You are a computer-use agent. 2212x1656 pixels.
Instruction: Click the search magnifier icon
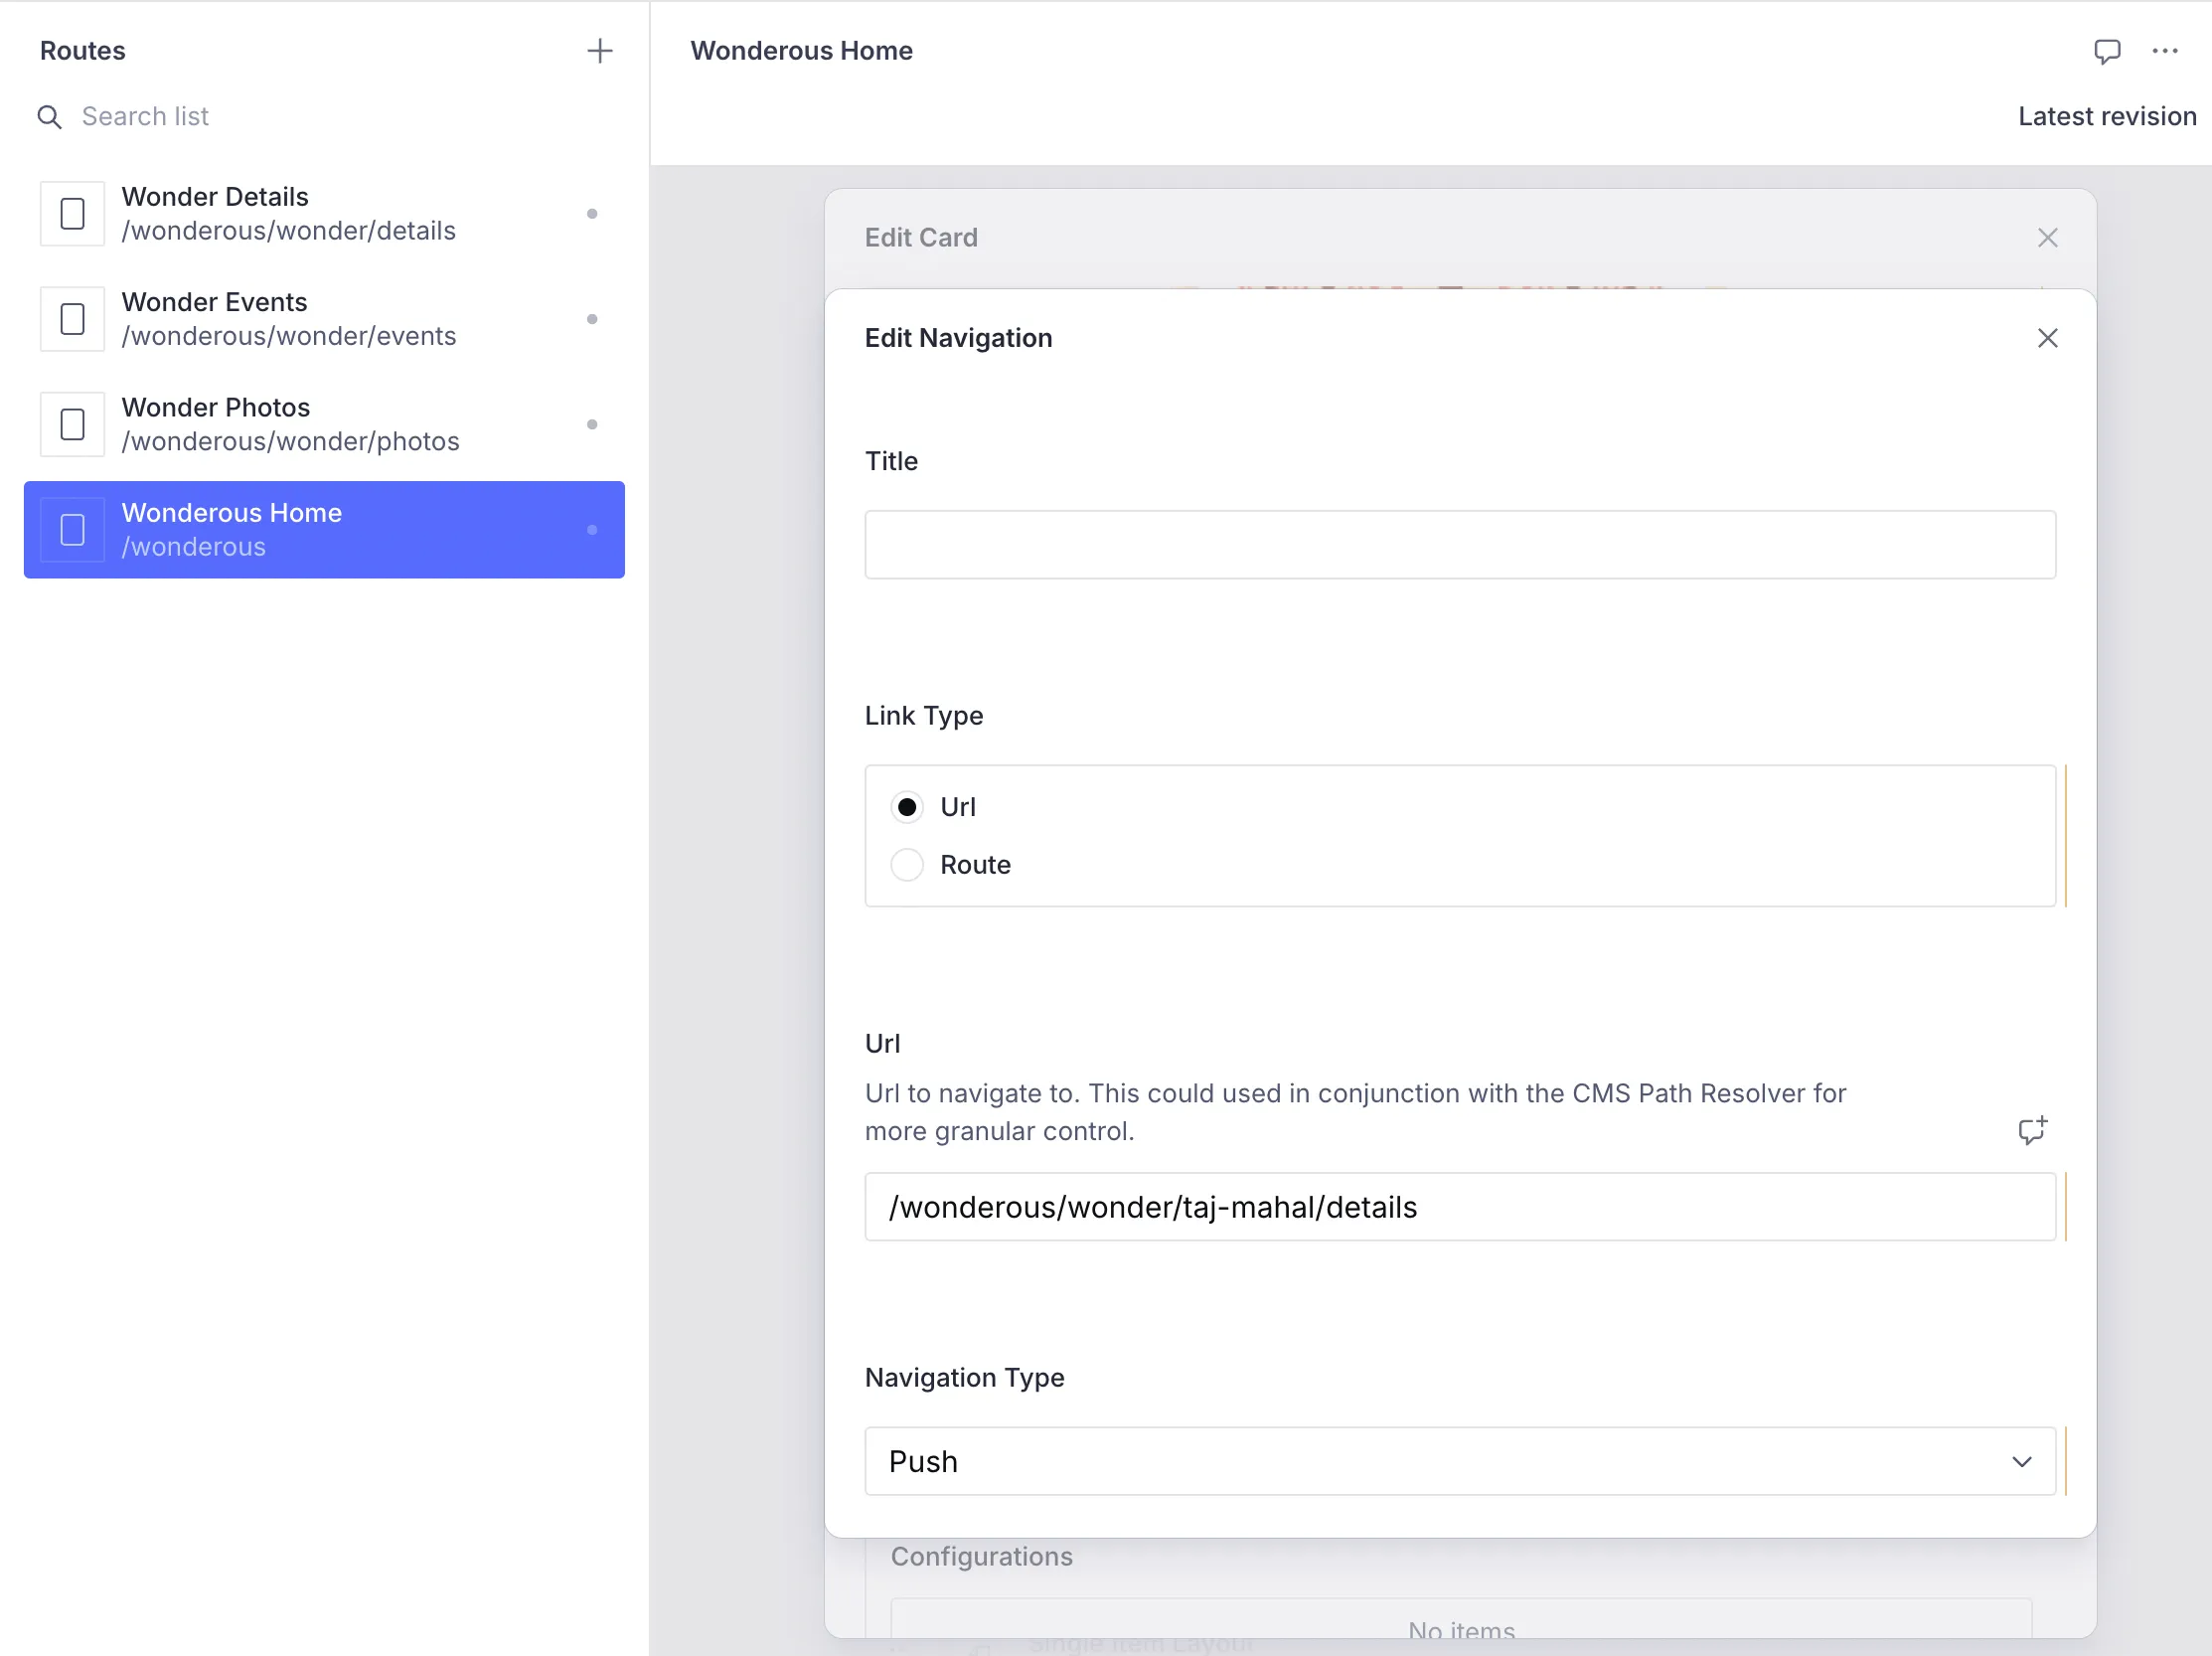tap(49, 117)
